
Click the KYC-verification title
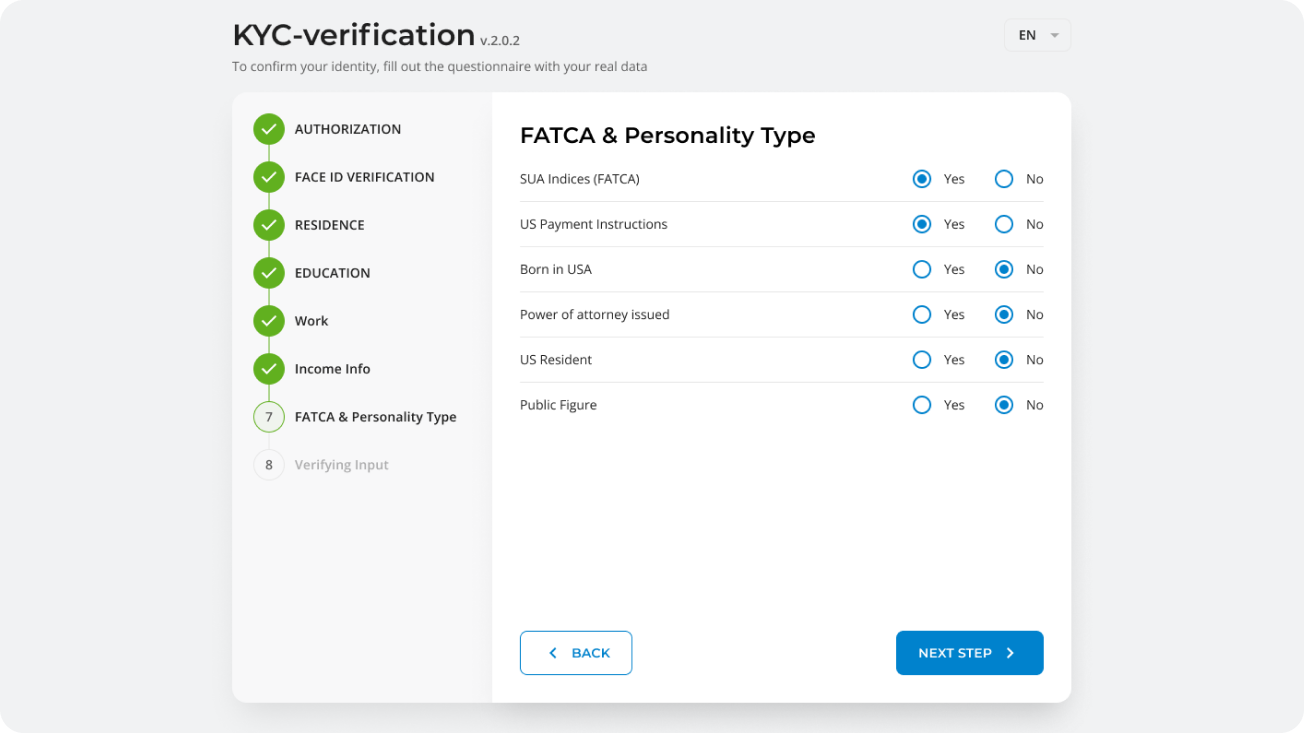pyautogui.click(x=353, y=35)
